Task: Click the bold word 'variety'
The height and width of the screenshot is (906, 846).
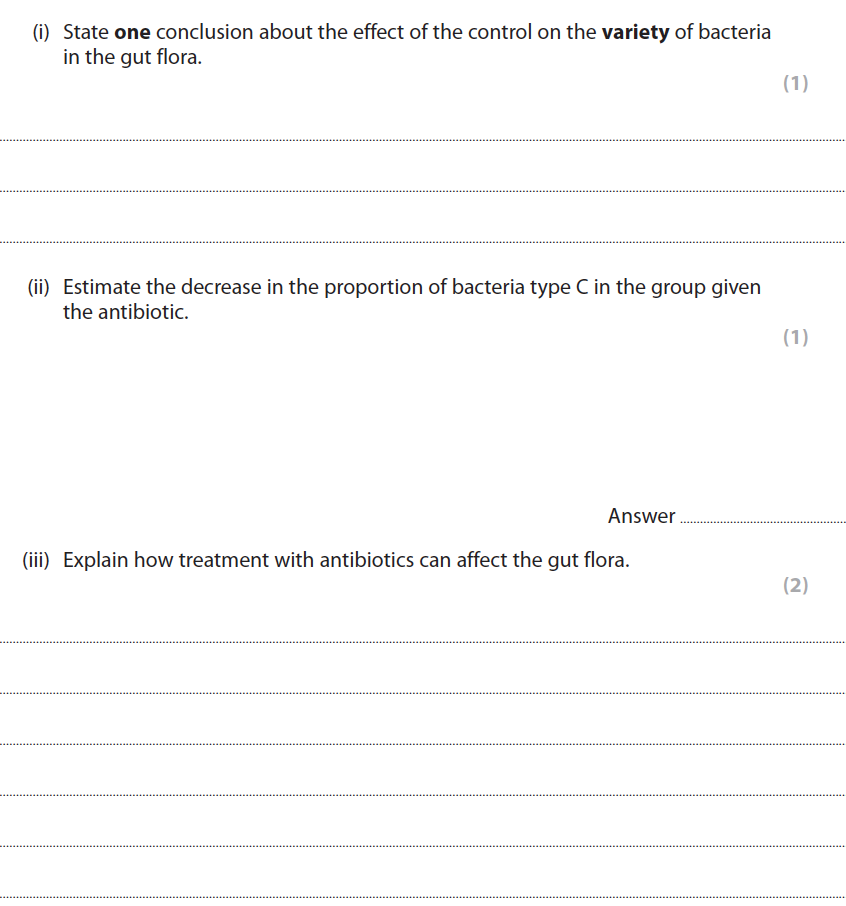Action: pyautogui.click(x=635, y=32)
